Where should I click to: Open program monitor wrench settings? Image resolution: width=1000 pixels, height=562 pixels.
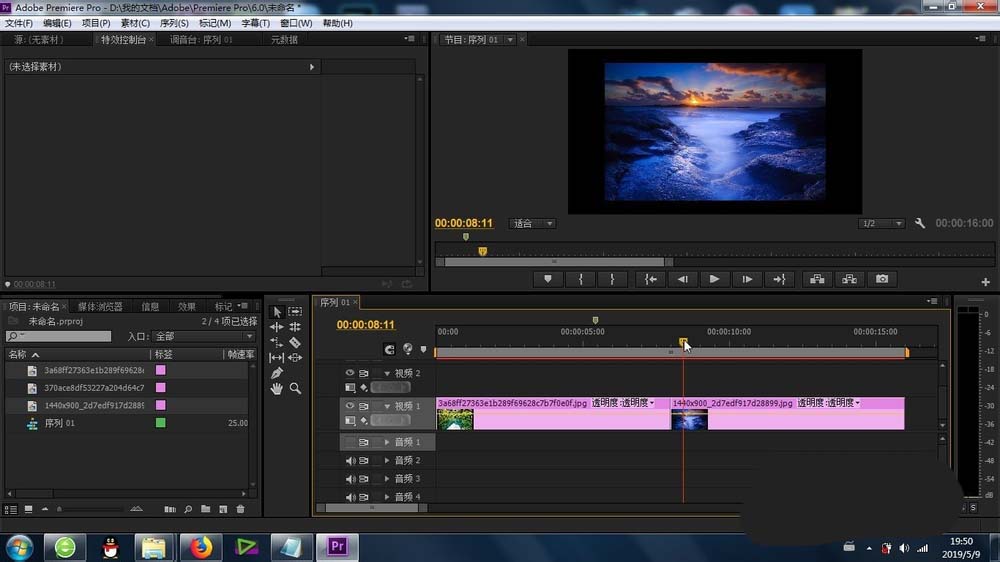[x=920, y=223]
